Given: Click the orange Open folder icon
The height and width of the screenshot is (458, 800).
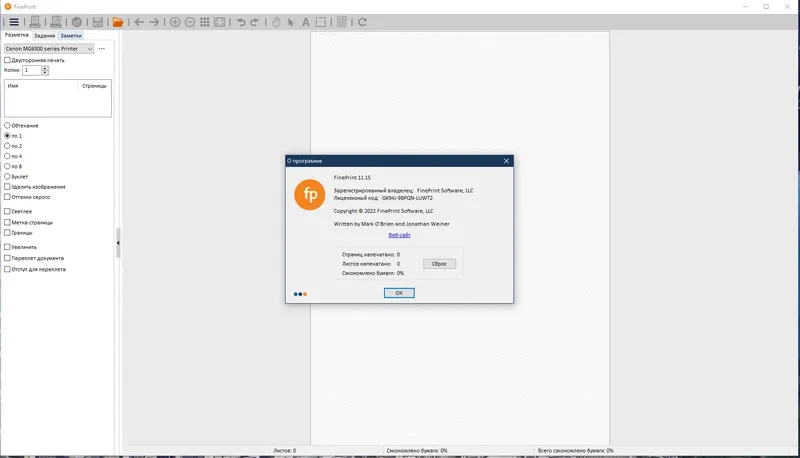Looking at the screenshot, I should 118,22.
